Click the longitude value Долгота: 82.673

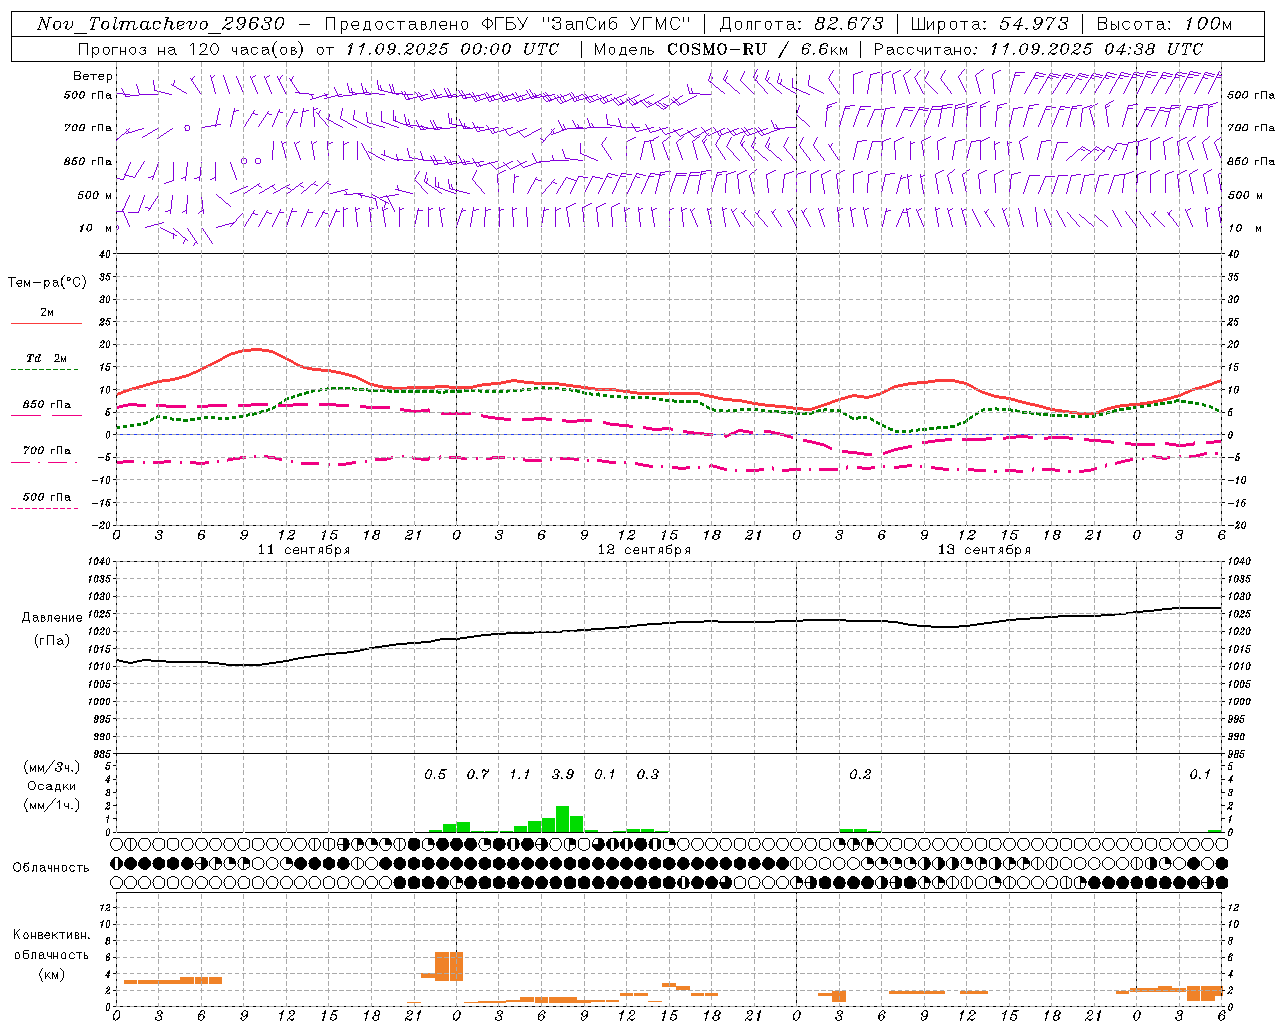pos(802,24)
